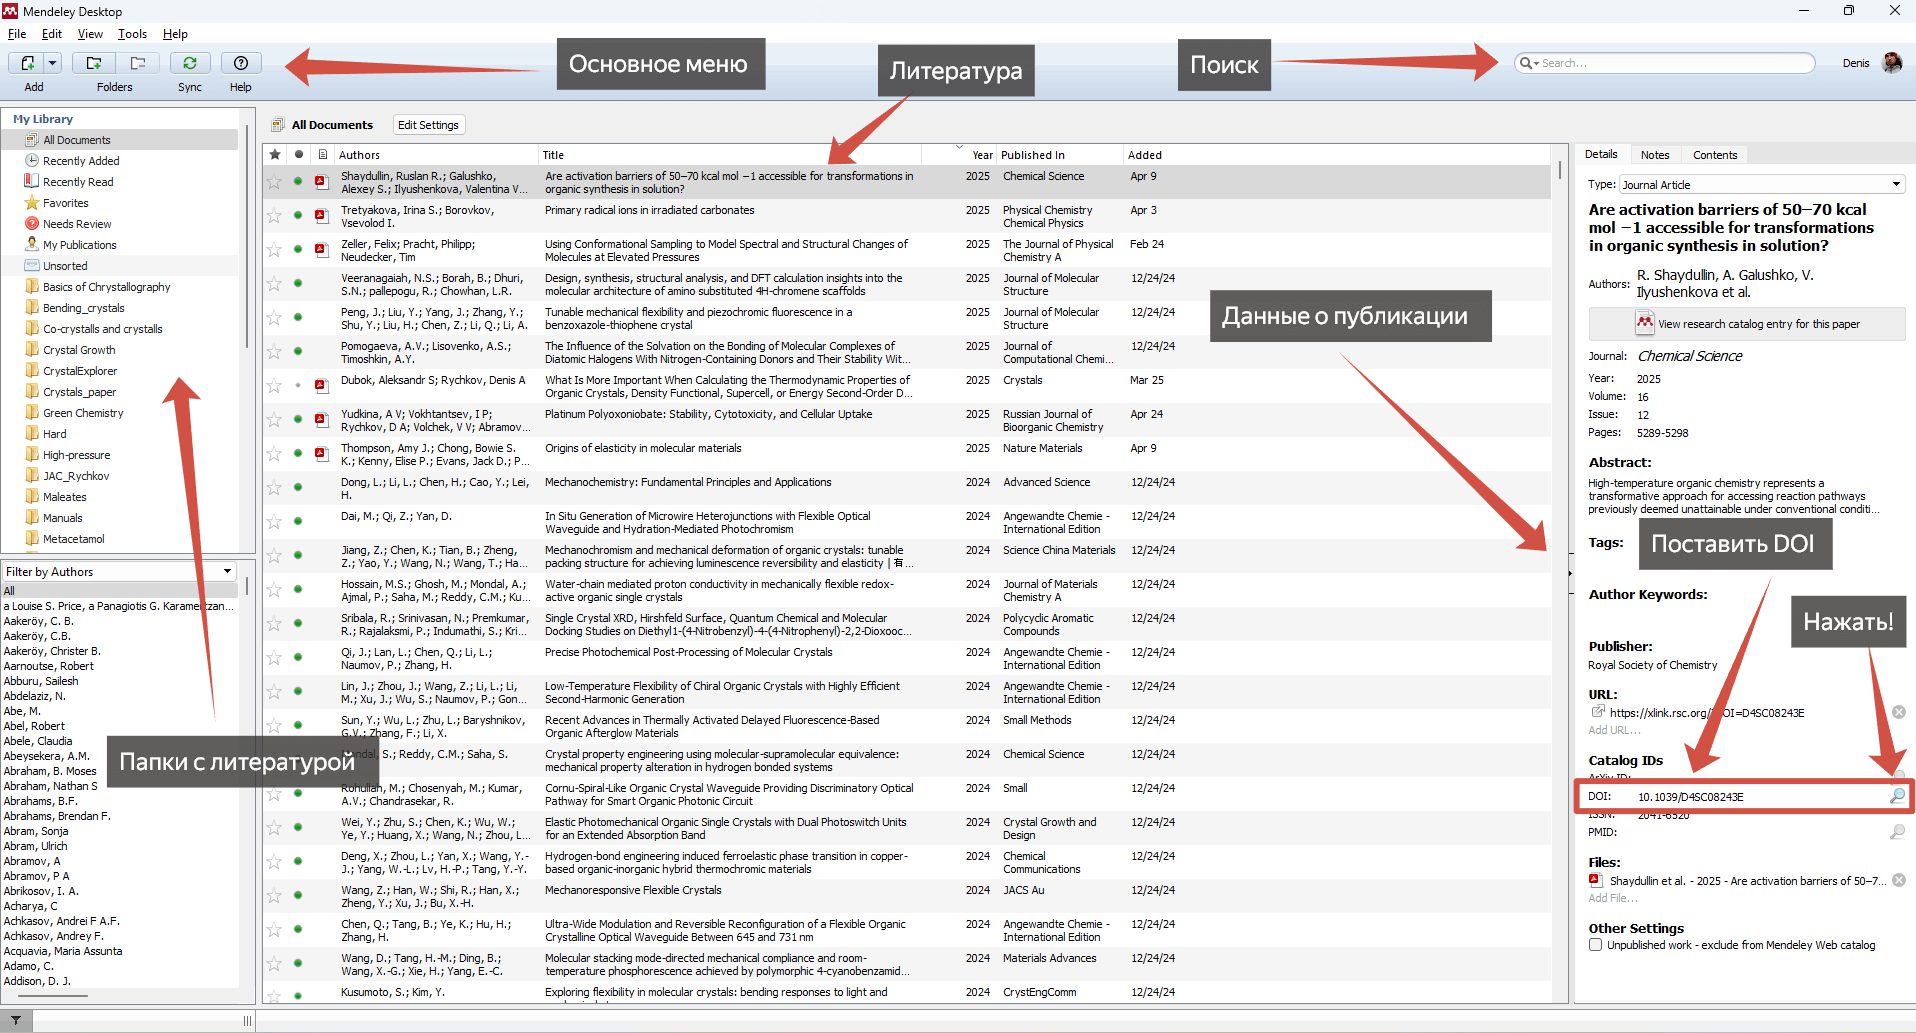1916x1033 pixels.
Task: Click View research catalog entry button
Action: pos(1747,324)
